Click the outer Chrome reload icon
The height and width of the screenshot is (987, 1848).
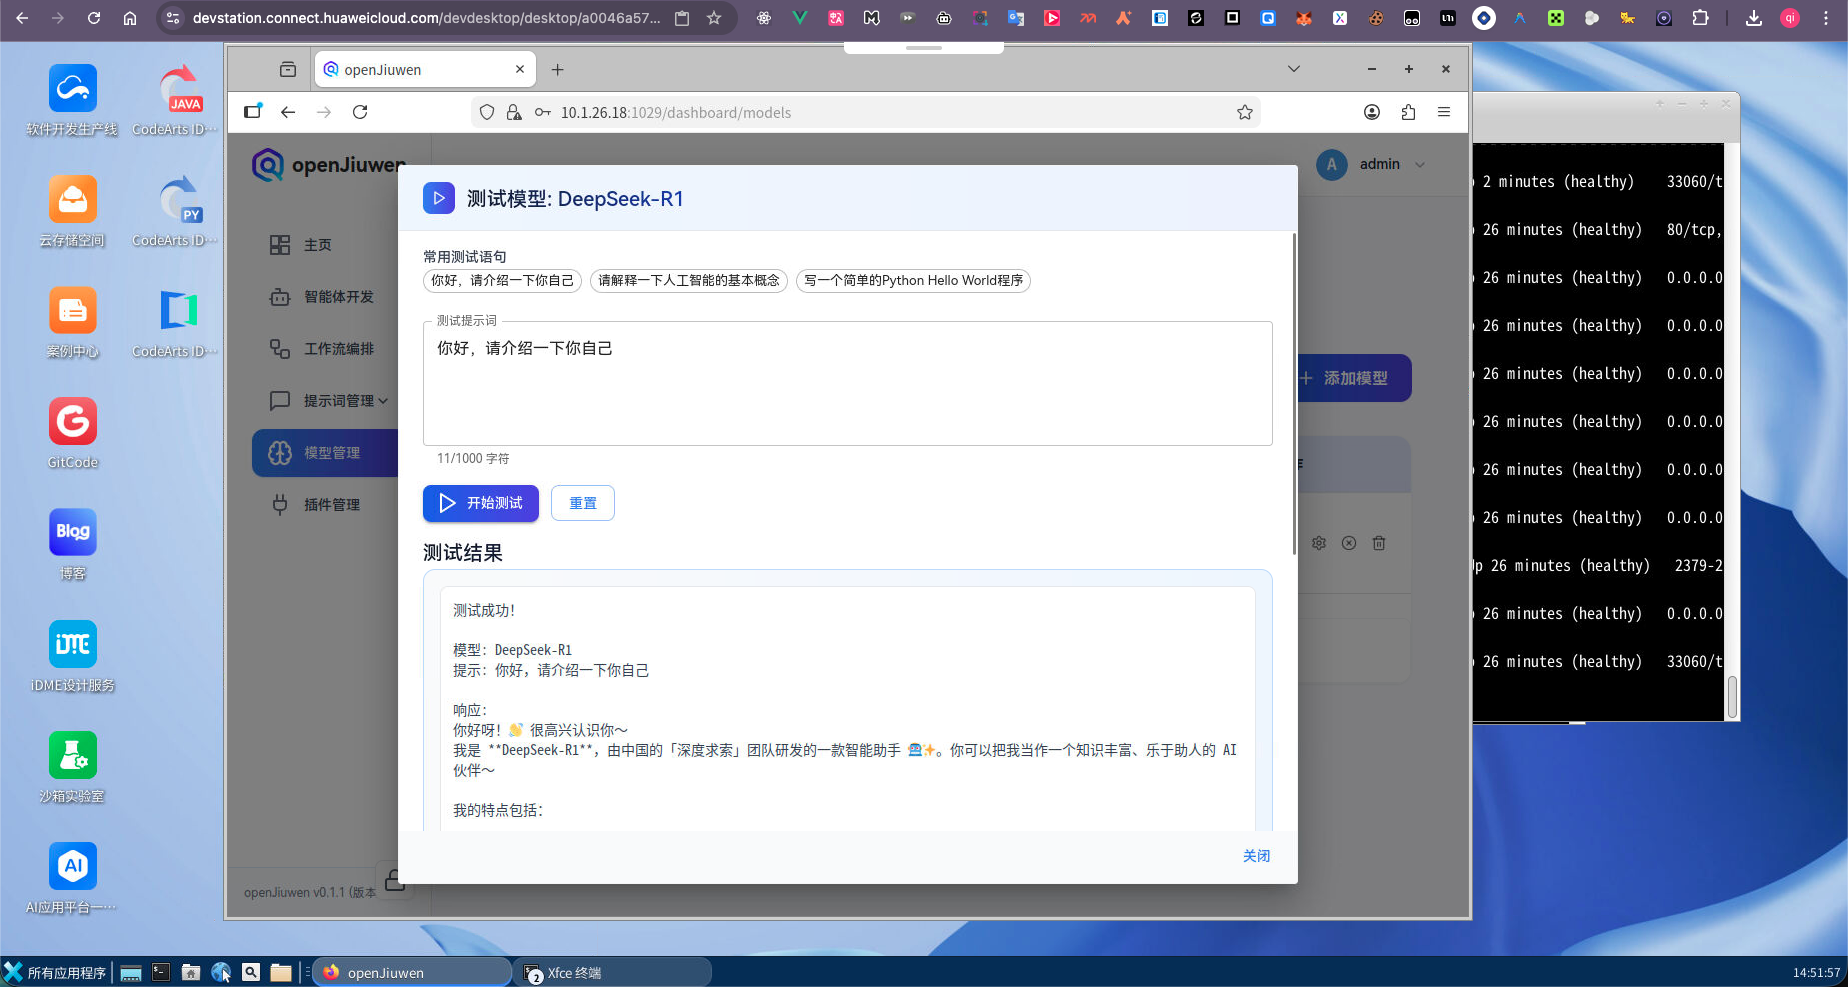[x=94, y=18]
